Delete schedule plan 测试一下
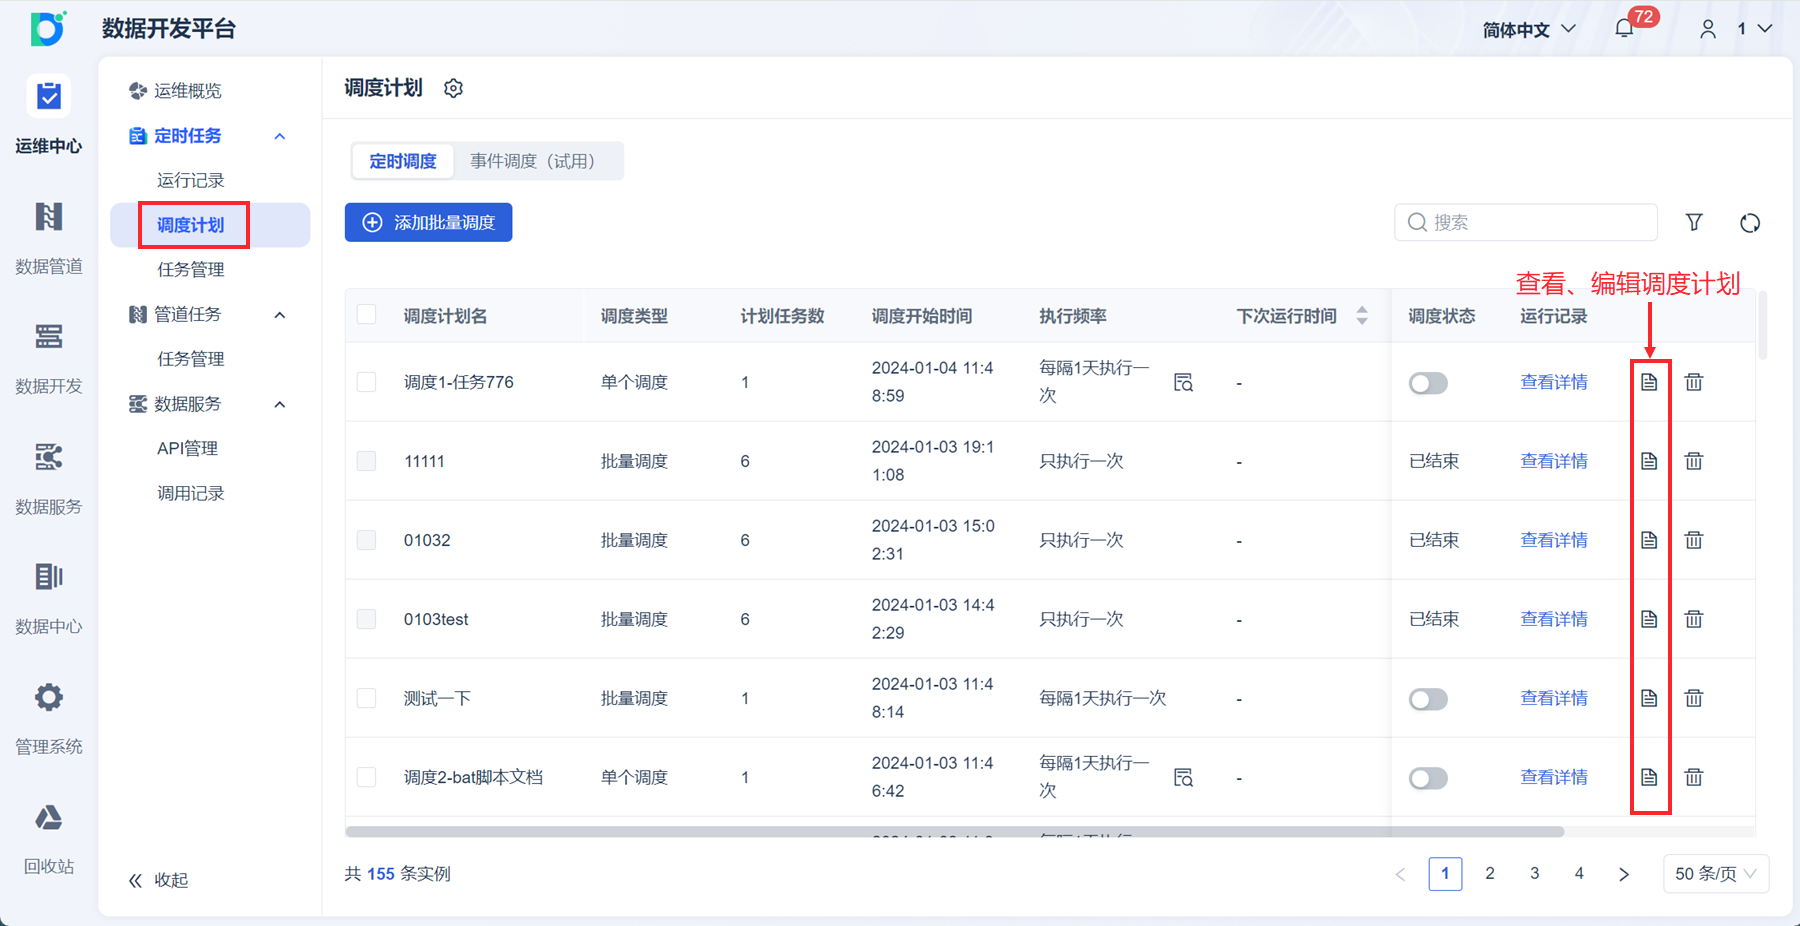Viewport: 1800px width, 926px height. click(1694, 698)
